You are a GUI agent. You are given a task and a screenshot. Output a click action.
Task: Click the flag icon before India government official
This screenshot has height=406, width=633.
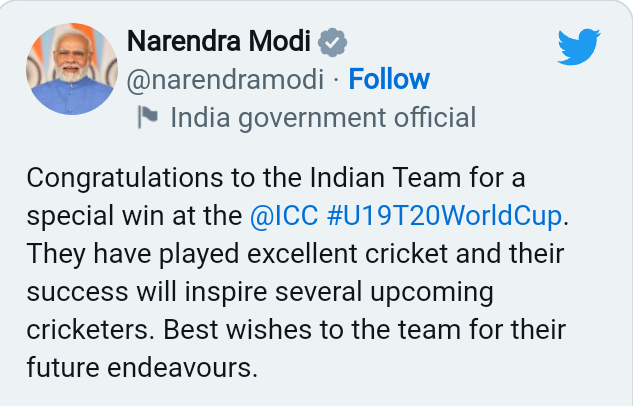(148, 118)
